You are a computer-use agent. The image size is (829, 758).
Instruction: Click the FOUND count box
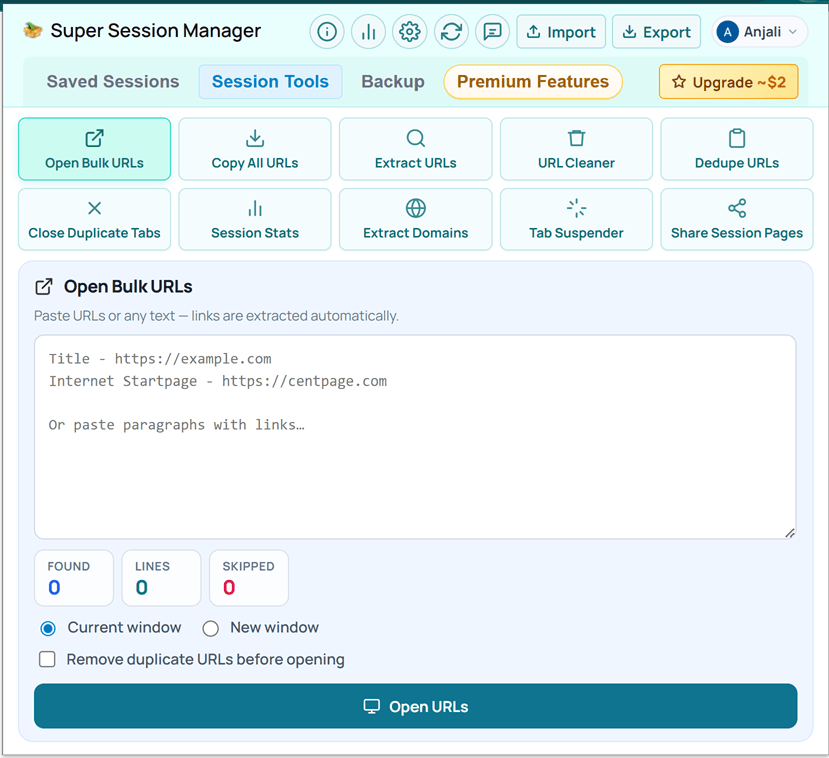tap(74, 578)
